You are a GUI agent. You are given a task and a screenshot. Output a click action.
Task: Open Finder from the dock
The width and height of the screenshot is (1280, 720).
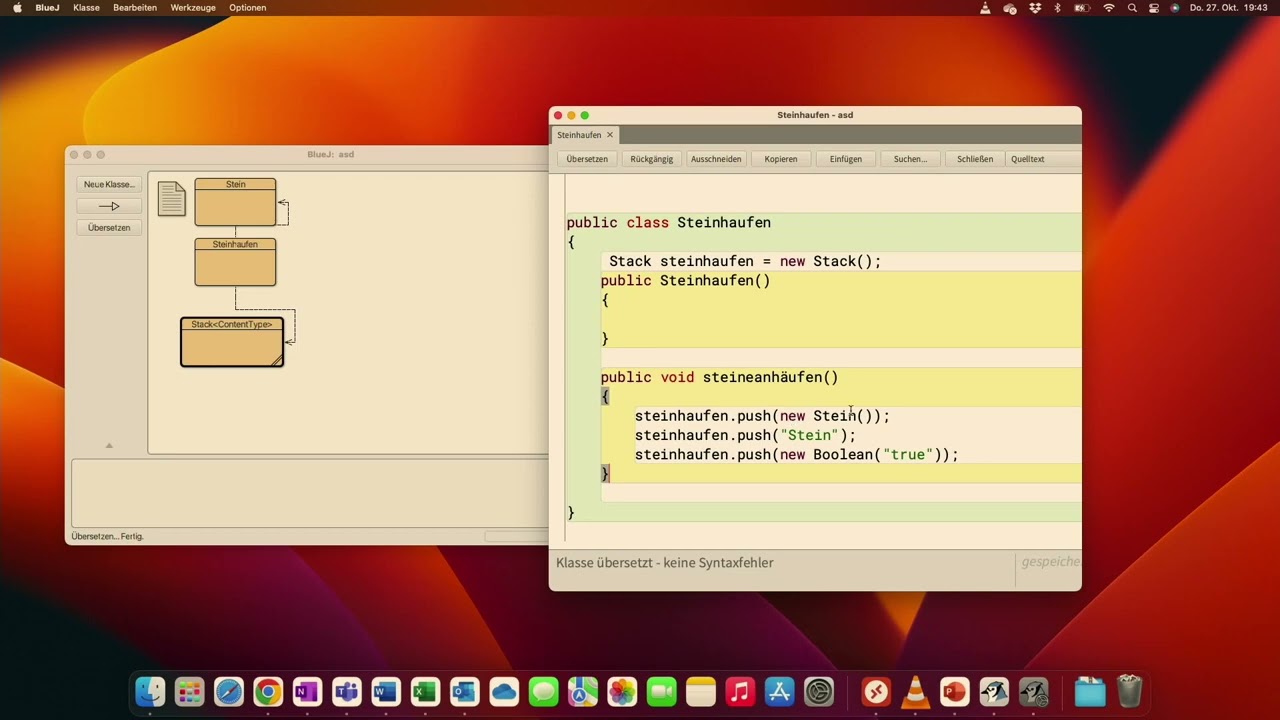[x=150, y=691]
